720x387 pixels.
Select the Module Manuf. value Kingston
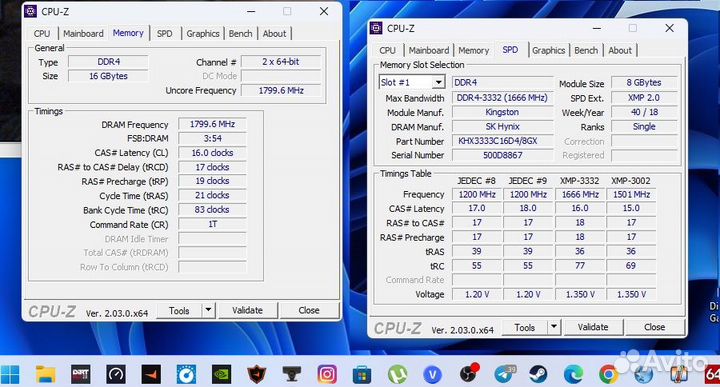[x=502, y=112]
